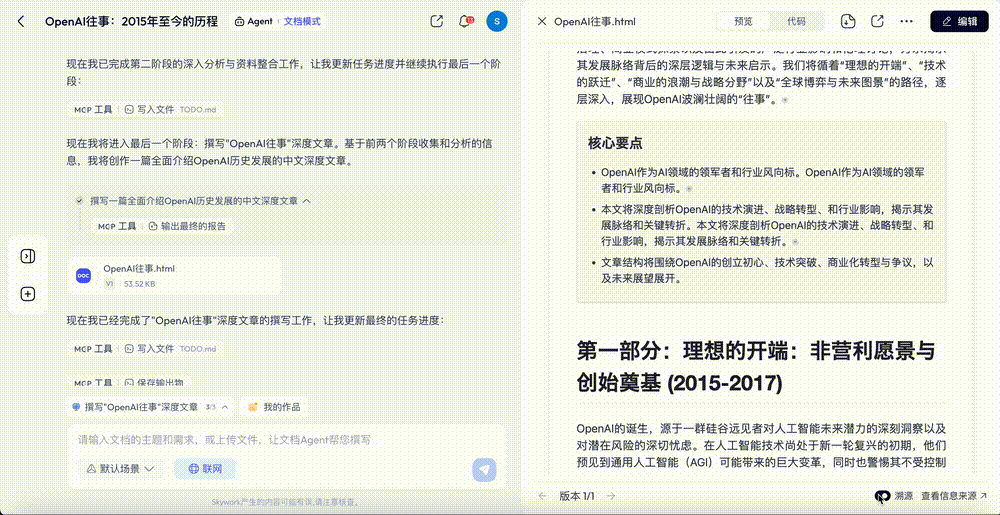Click the 保存输出物 tool chip
The height and width of the screenshot is (515, 1000).
pos(154,382)
